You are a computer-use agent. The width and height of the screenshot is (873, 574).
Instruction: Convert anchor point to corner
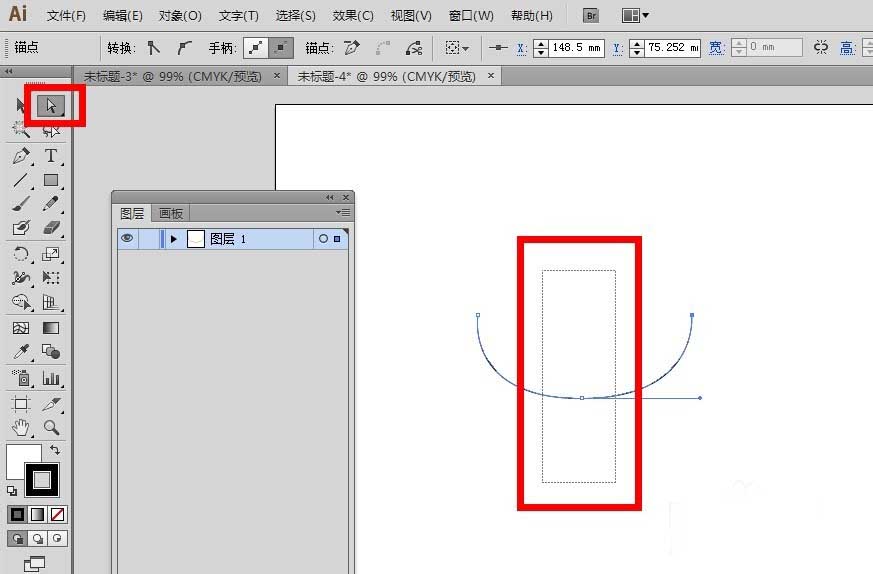tap(154, 48)
